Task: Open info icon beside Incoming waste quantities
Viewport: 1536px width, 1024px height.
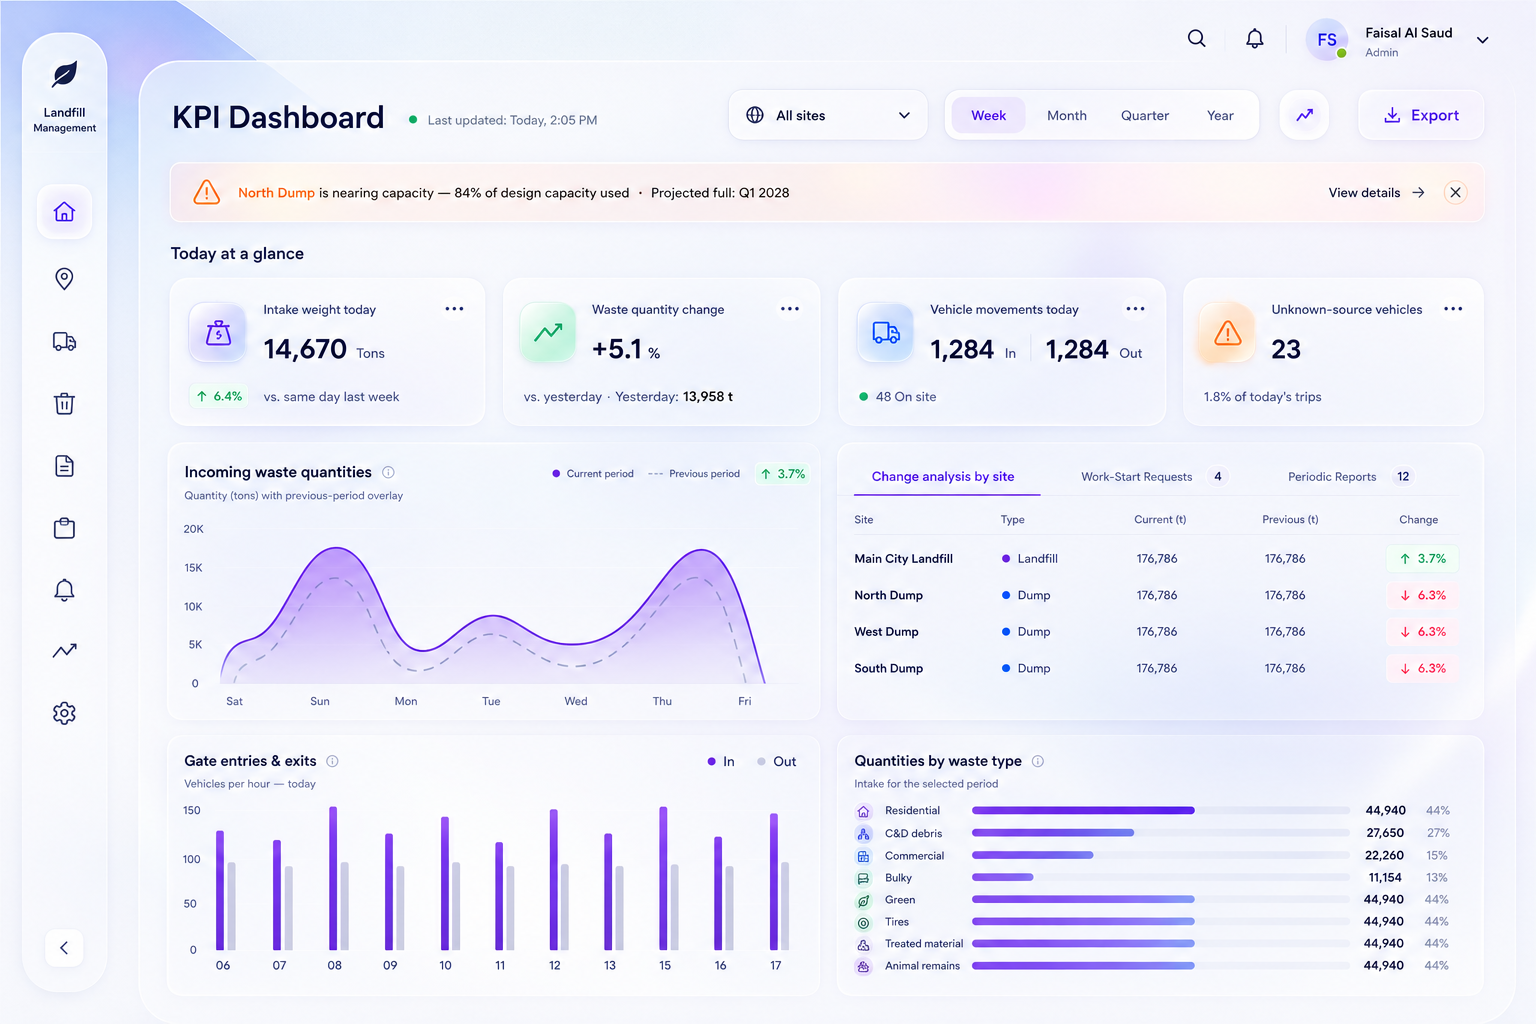Action: 388,472
